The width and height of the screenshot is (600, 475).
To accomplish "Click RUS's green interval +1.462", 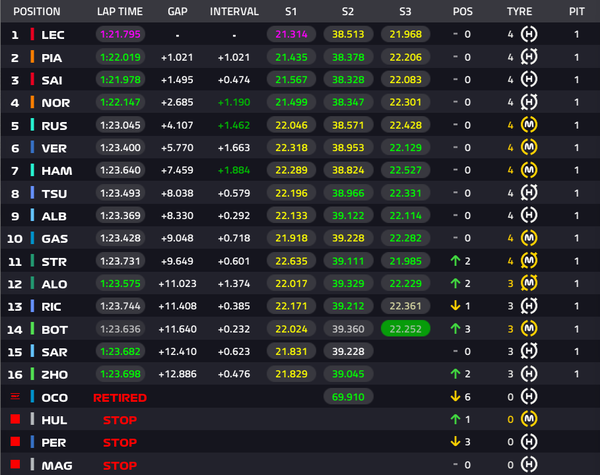I will (x=234, y=125).
